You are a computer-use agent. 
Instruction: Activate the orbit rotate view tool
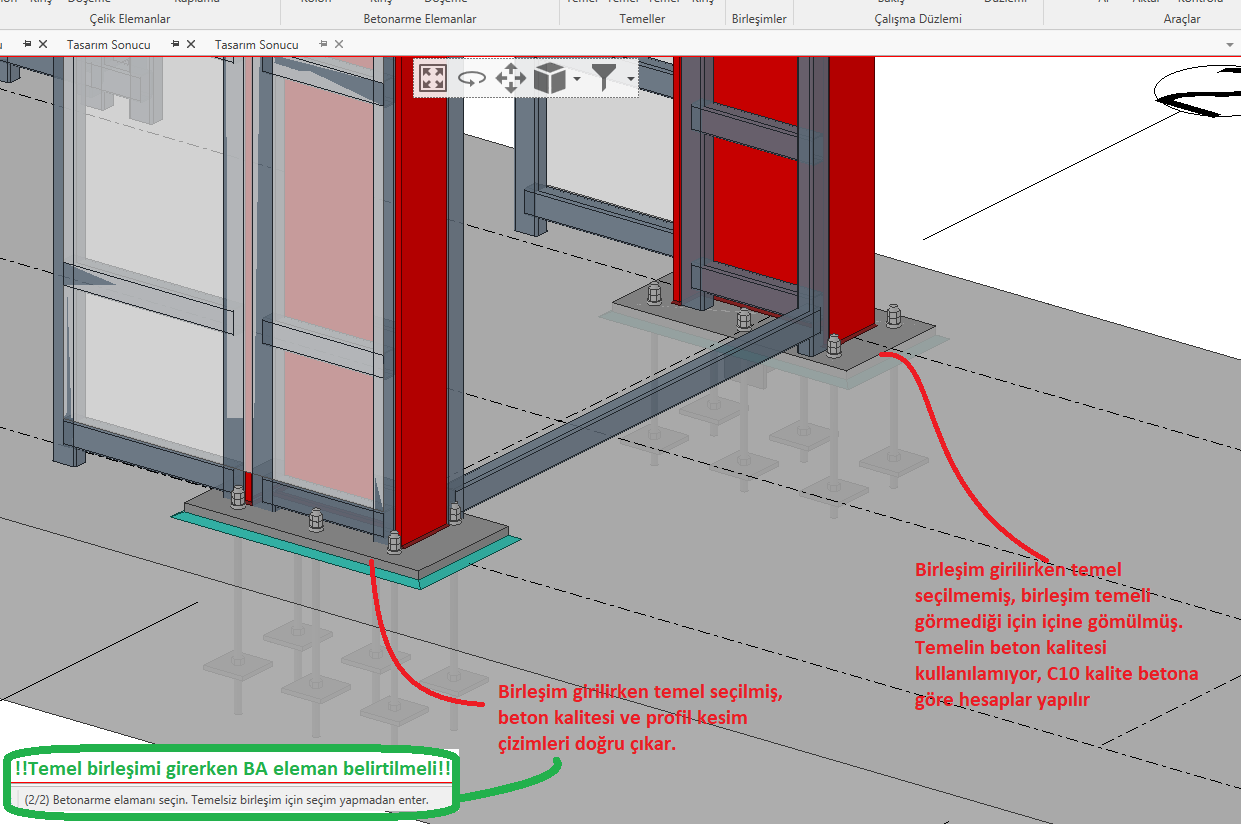click(472, 78)
